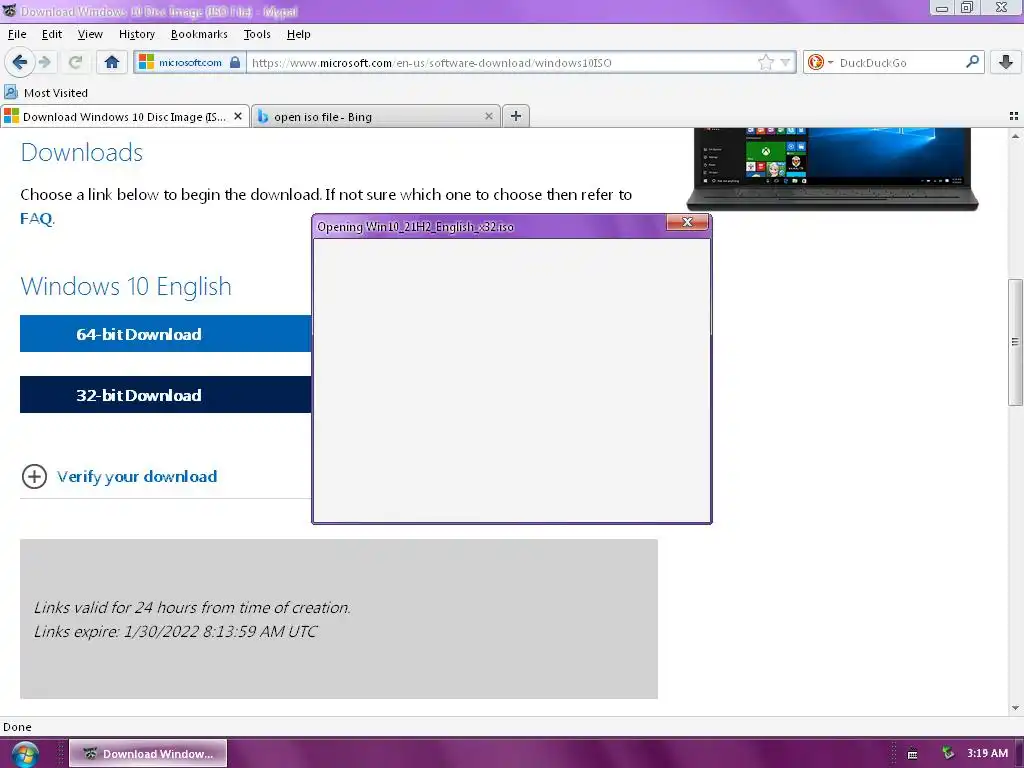This screenshot has height=768, width=1024.
Task: Click the Downloads heading
Action: [82, 152]
